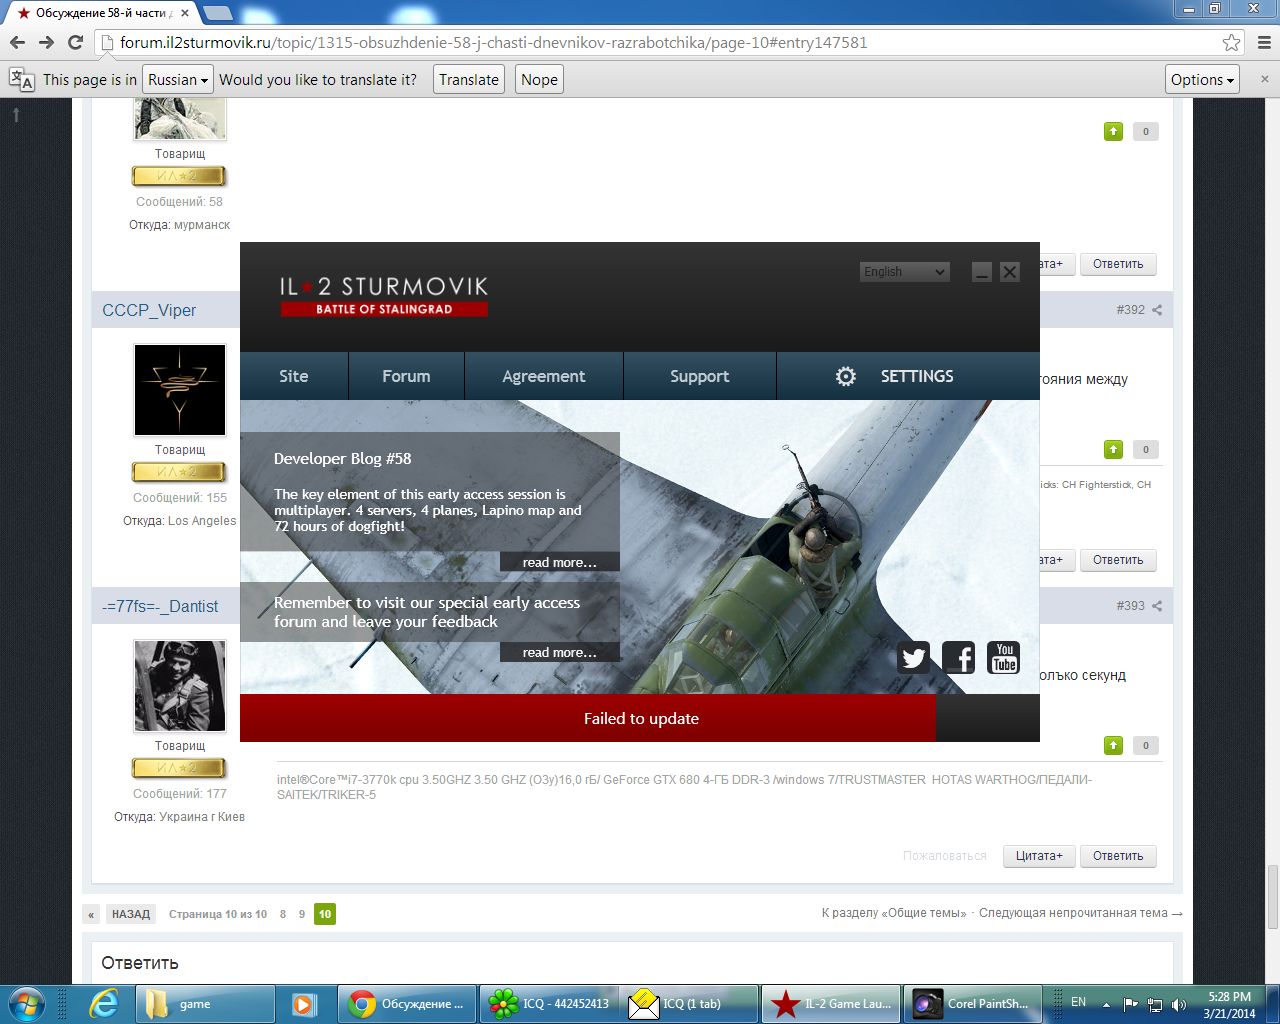
Task: Open the ICQ - 442452413 taskbar window
Action: coord(550,1003)
